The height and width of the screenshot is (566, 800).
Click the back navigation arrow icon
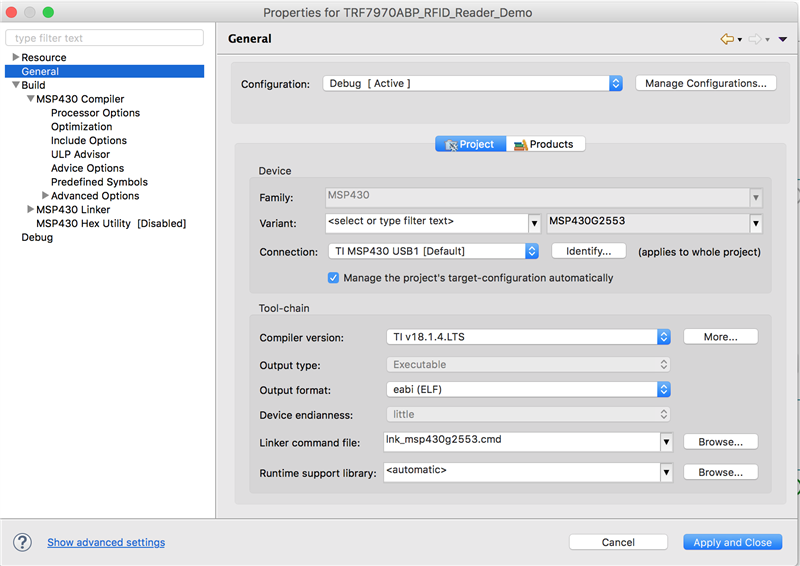[726, 39]
